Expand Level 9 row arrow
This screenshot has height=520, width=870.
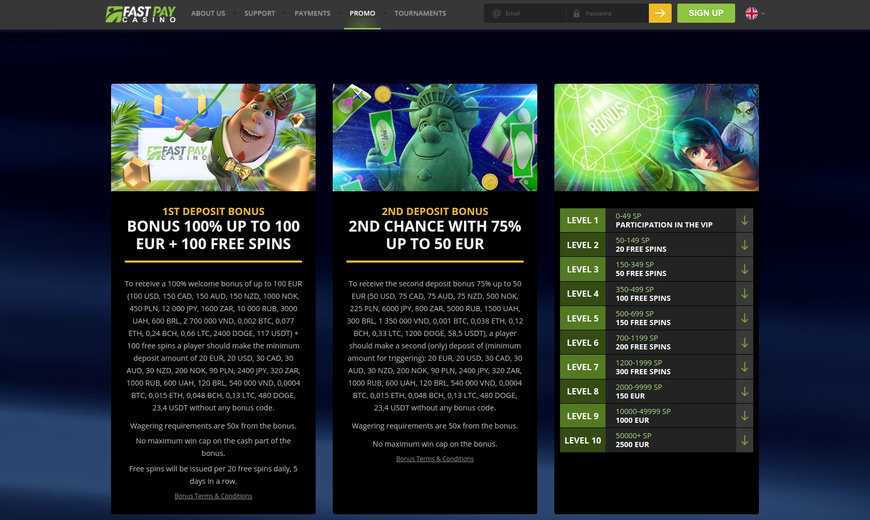pos(745,416)
